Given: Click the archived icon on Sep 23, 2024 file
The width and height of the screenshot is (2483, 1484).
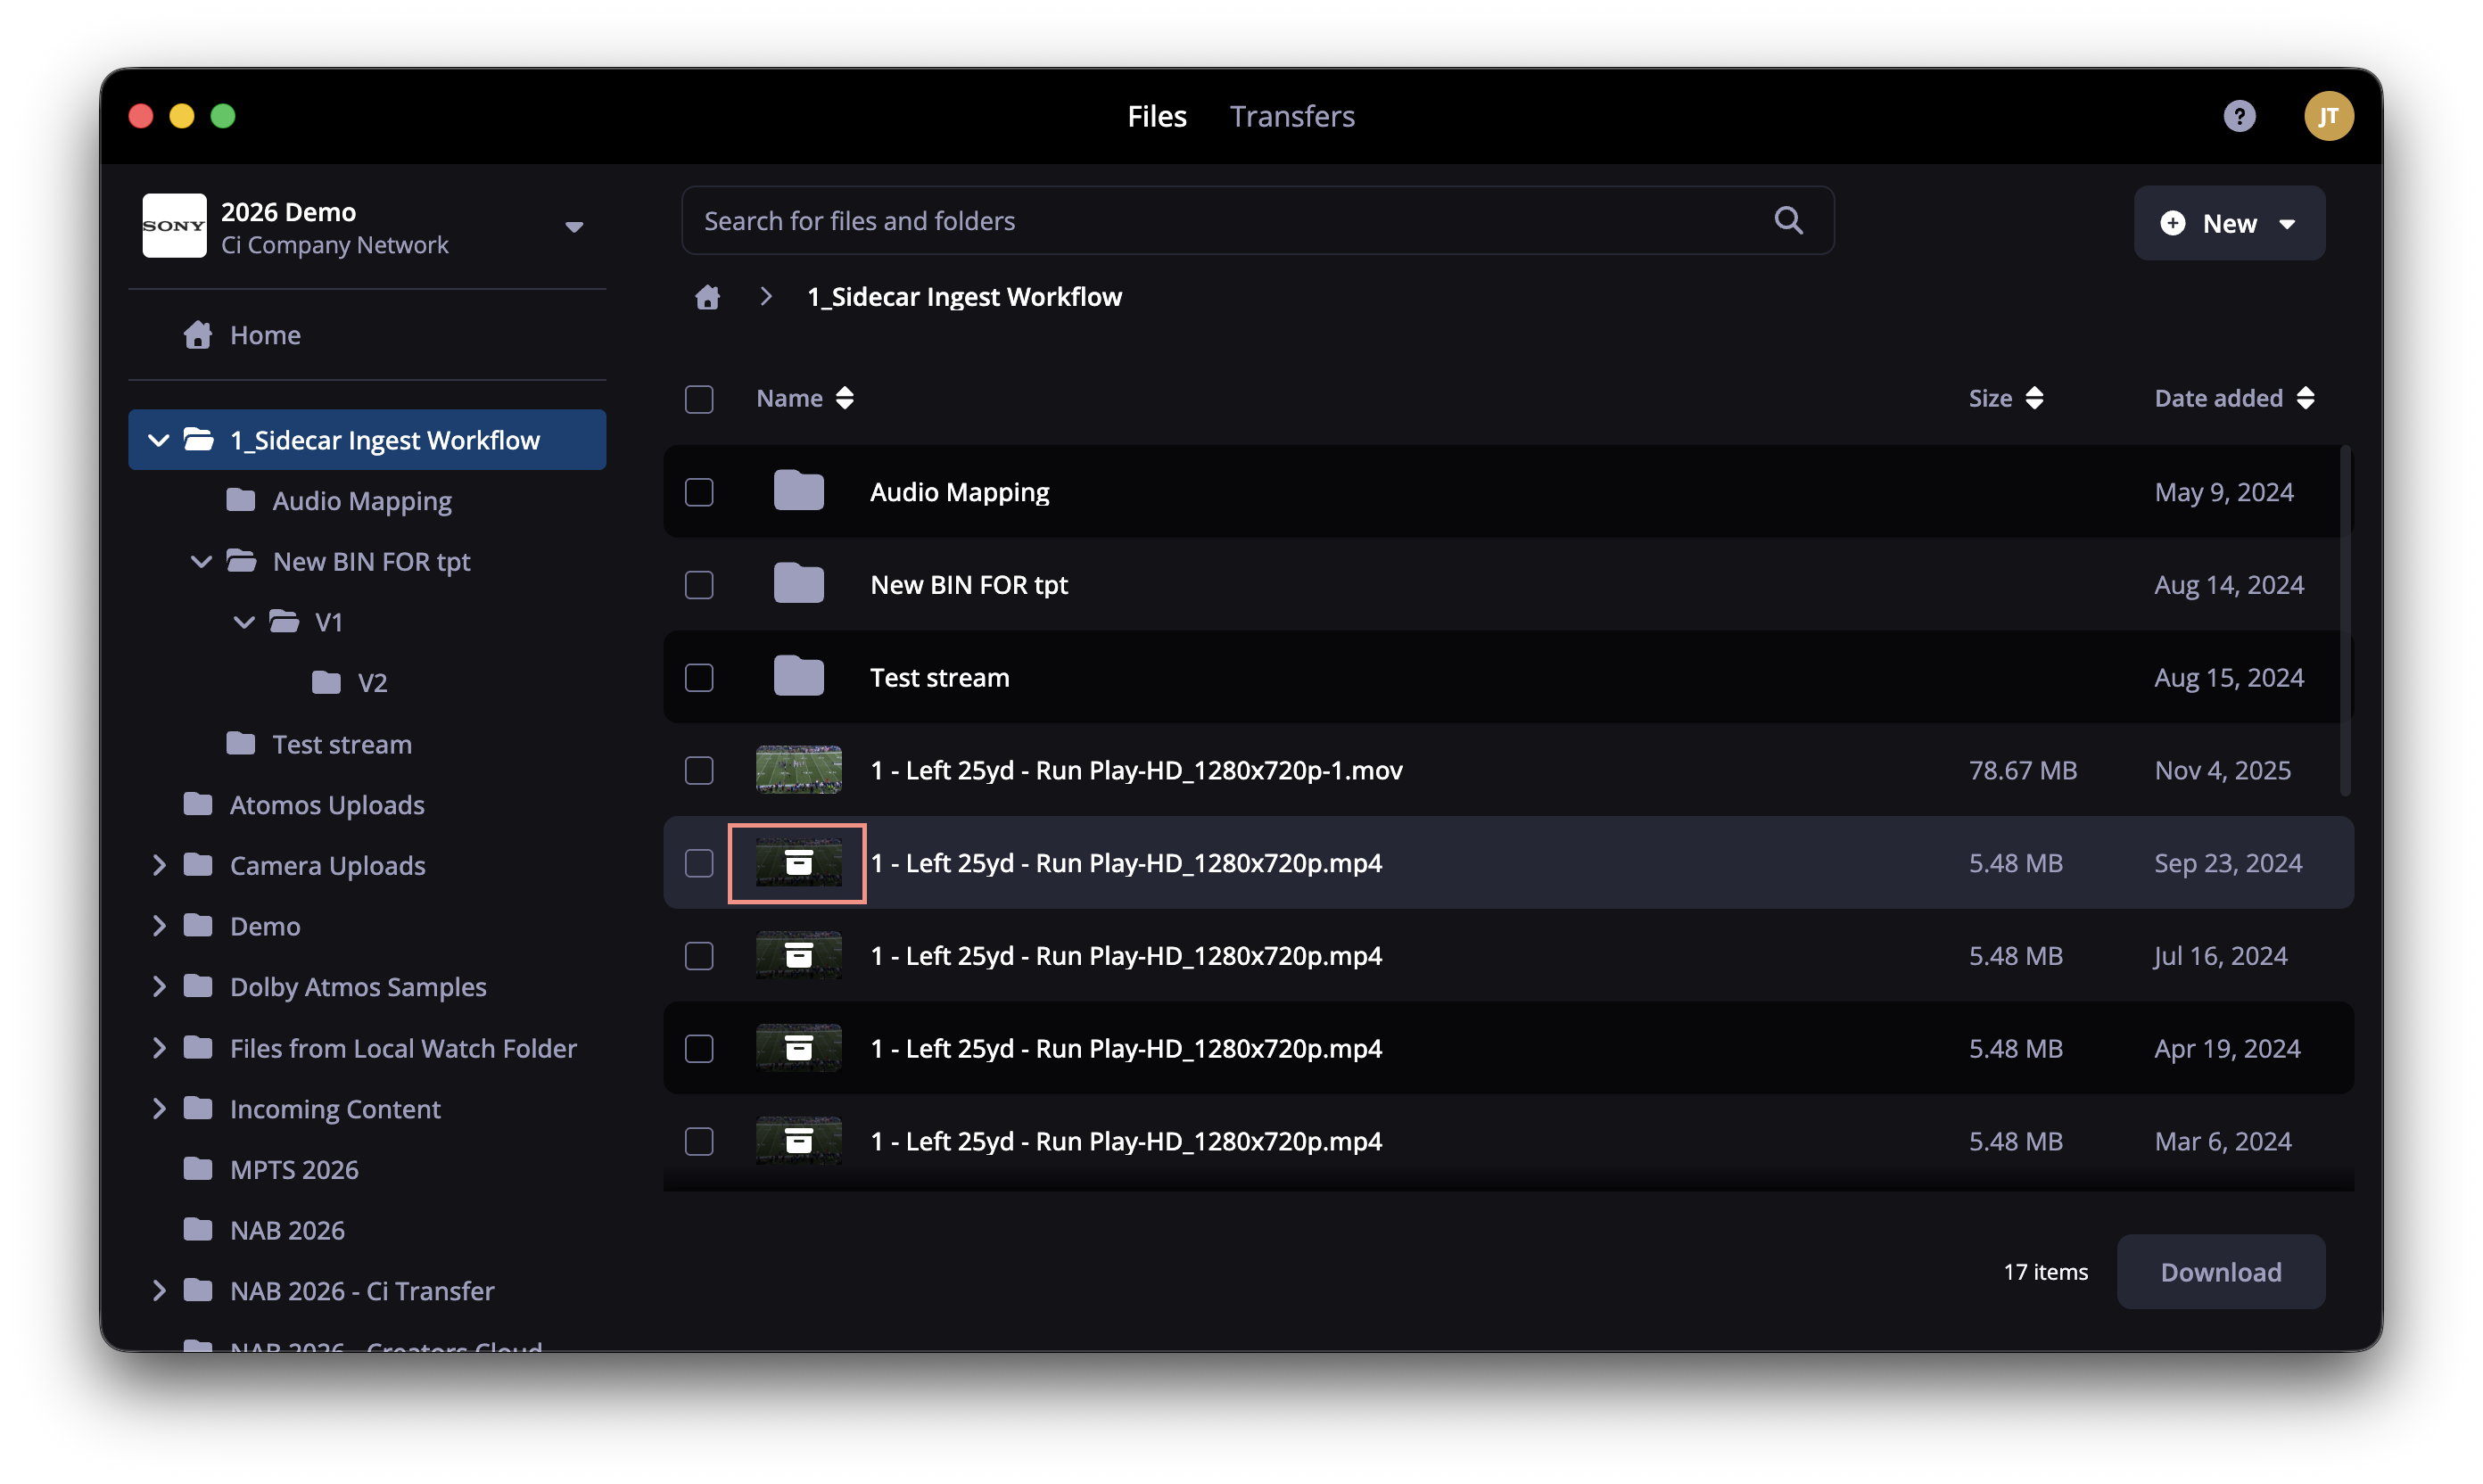Looking at the screenshot, I should pos(798,863).
